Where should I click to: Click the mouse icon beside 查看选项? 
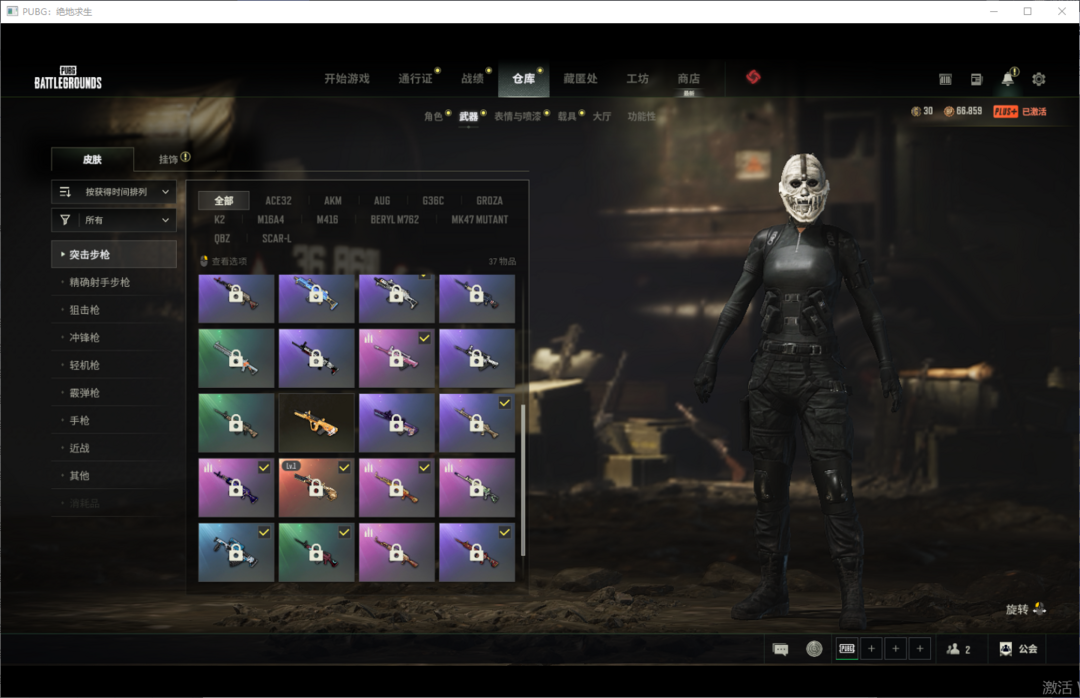[x=204, y=261]
